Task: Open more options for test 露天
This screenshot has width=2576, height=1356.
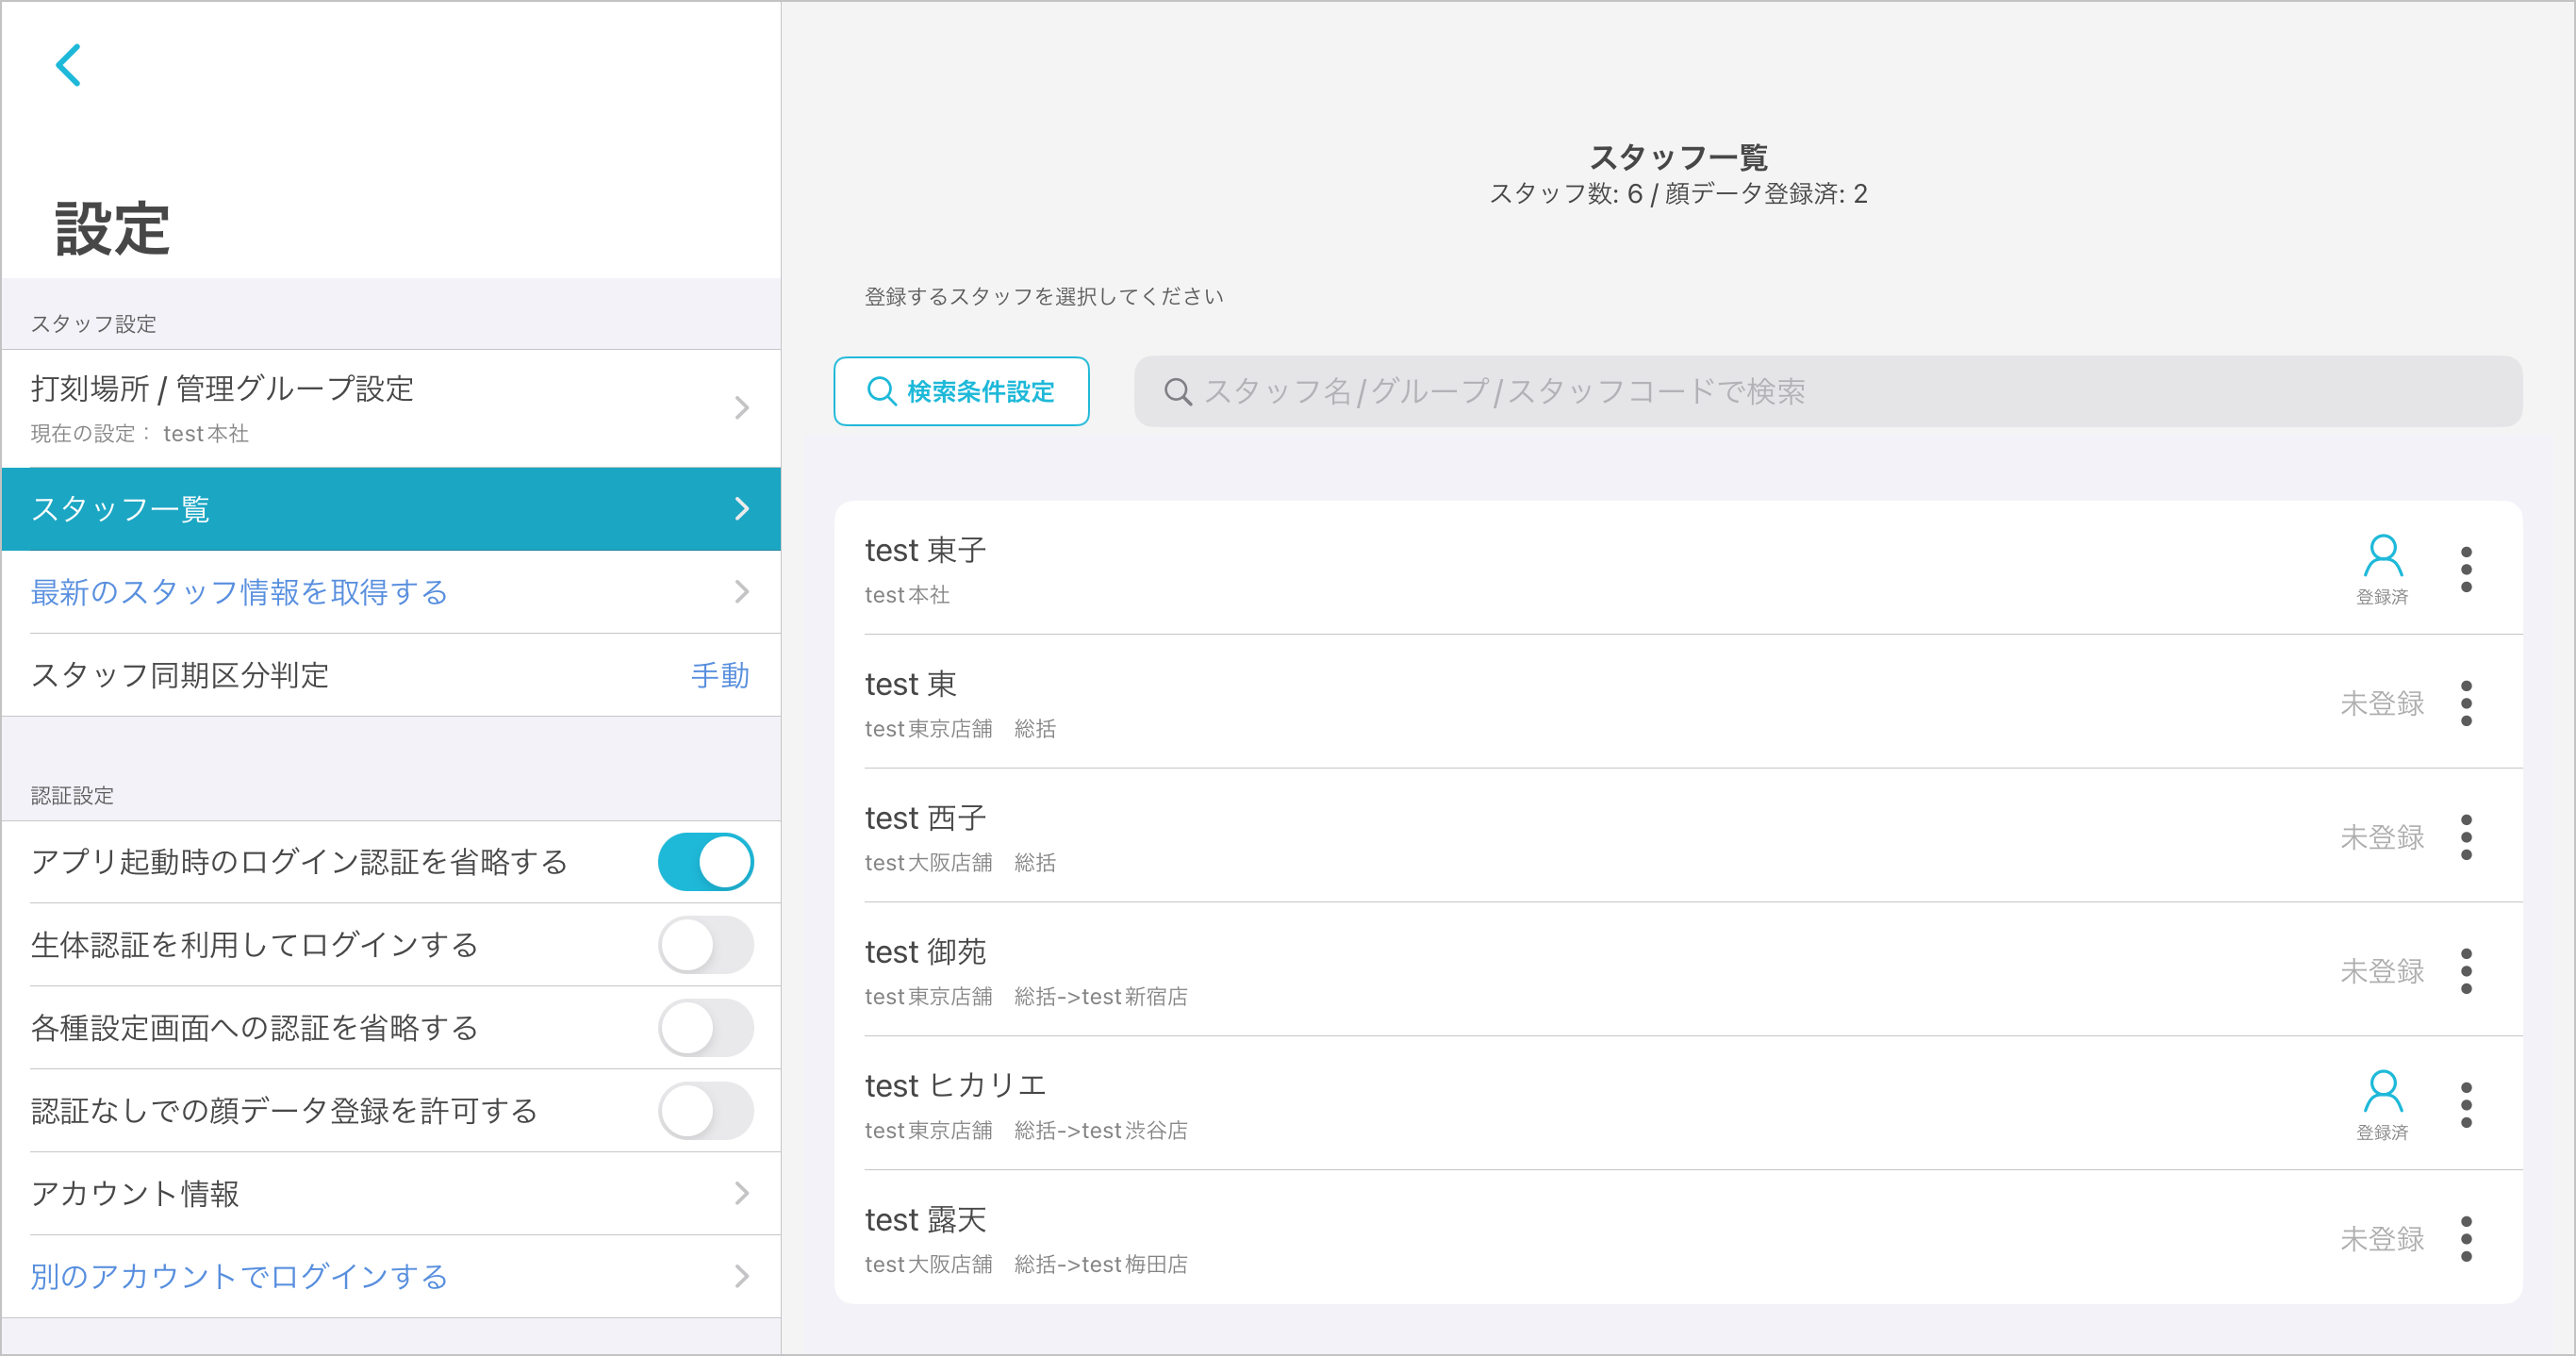Action: coord(2466,1239)
